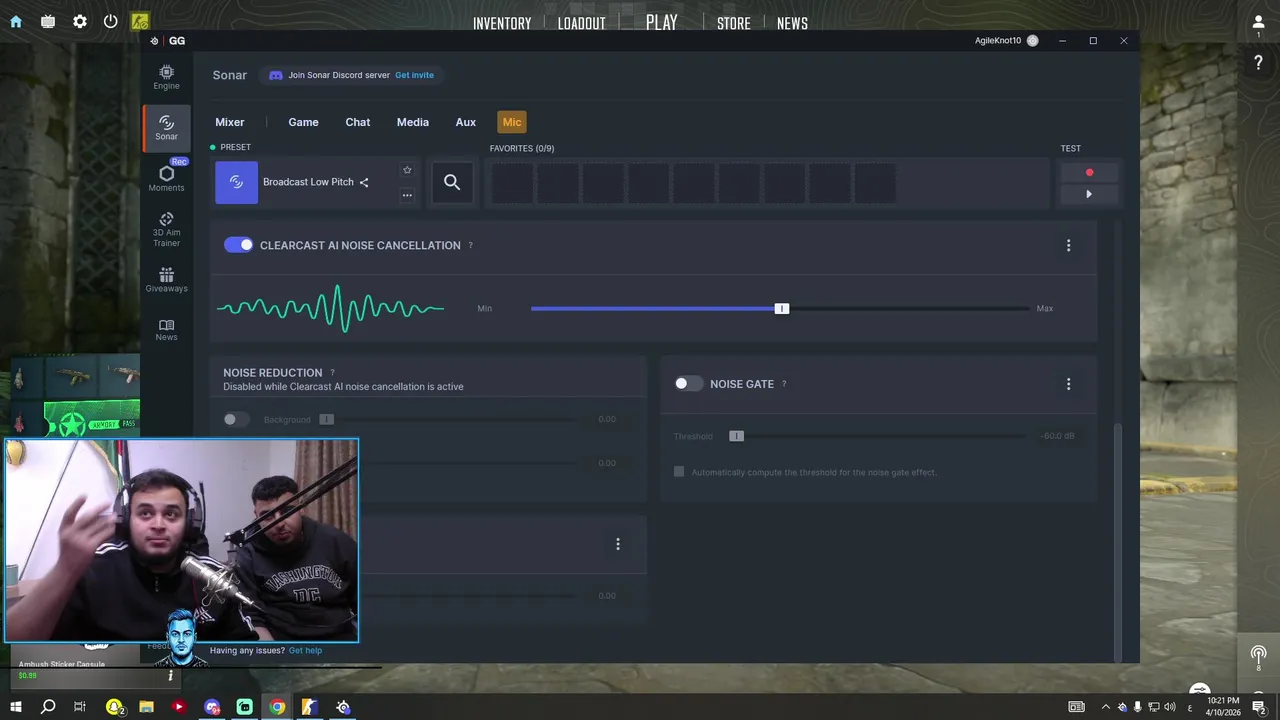Favorite the current preset with the star

coord(407,170)
